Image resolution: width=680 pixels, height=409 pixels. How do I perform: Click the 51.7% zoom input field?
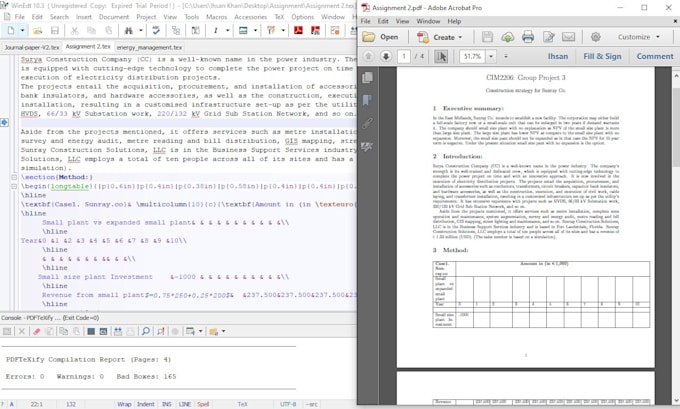tap(472, 56)
